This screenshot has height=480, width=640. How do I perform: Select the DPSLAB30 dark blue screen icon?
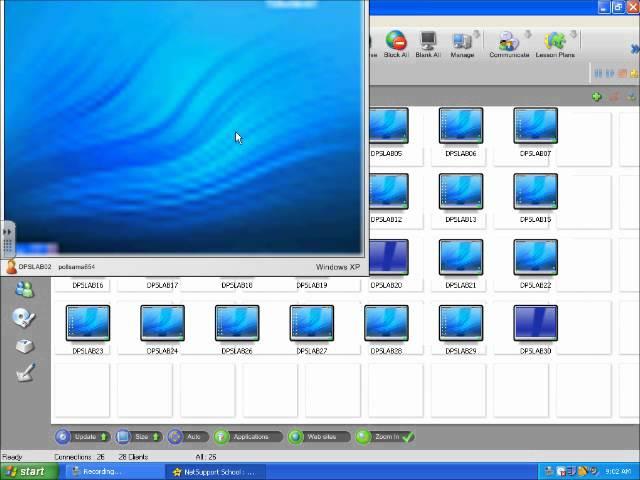(536, 323)
